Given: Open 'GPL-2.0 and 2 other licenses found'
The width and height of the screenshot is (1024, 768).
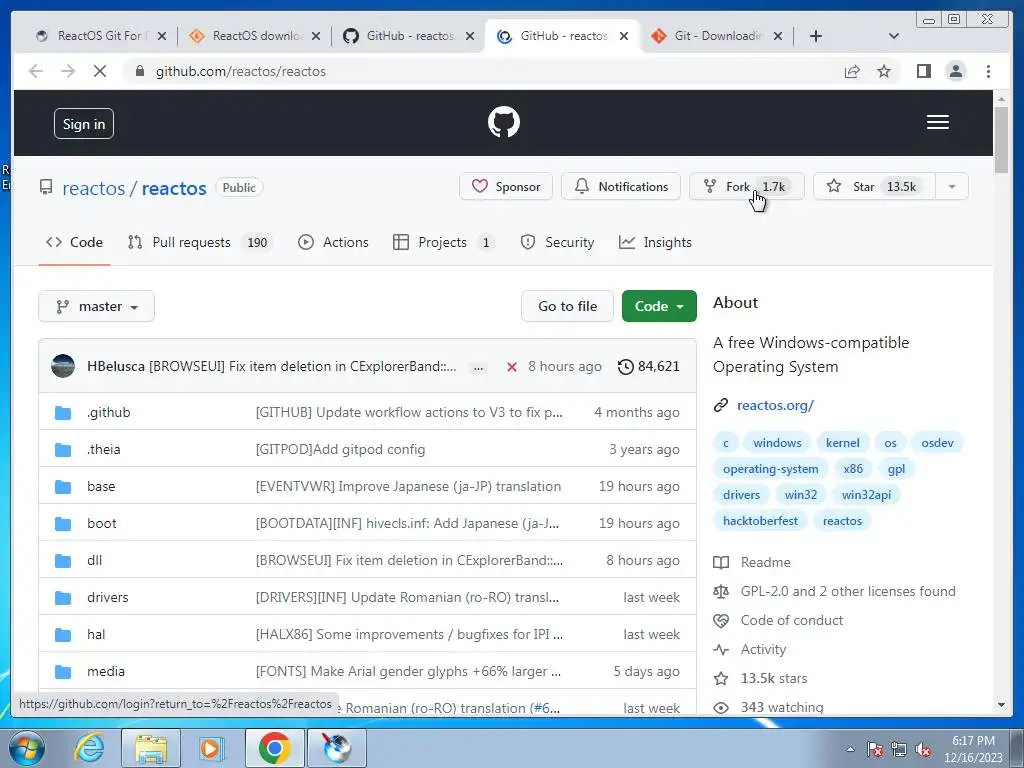Looking at the screenshot, I should tap(848, 592).
